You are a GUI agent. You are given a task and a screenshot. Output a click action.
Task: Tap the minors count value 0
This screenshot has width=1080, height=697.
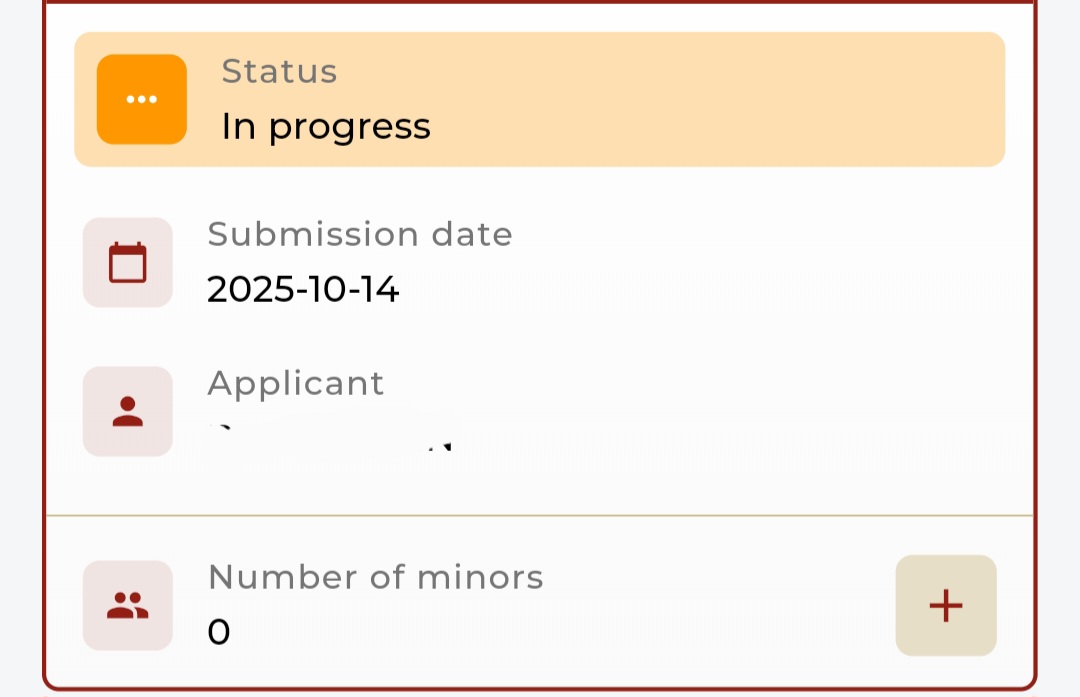click(x=219, y=632)
